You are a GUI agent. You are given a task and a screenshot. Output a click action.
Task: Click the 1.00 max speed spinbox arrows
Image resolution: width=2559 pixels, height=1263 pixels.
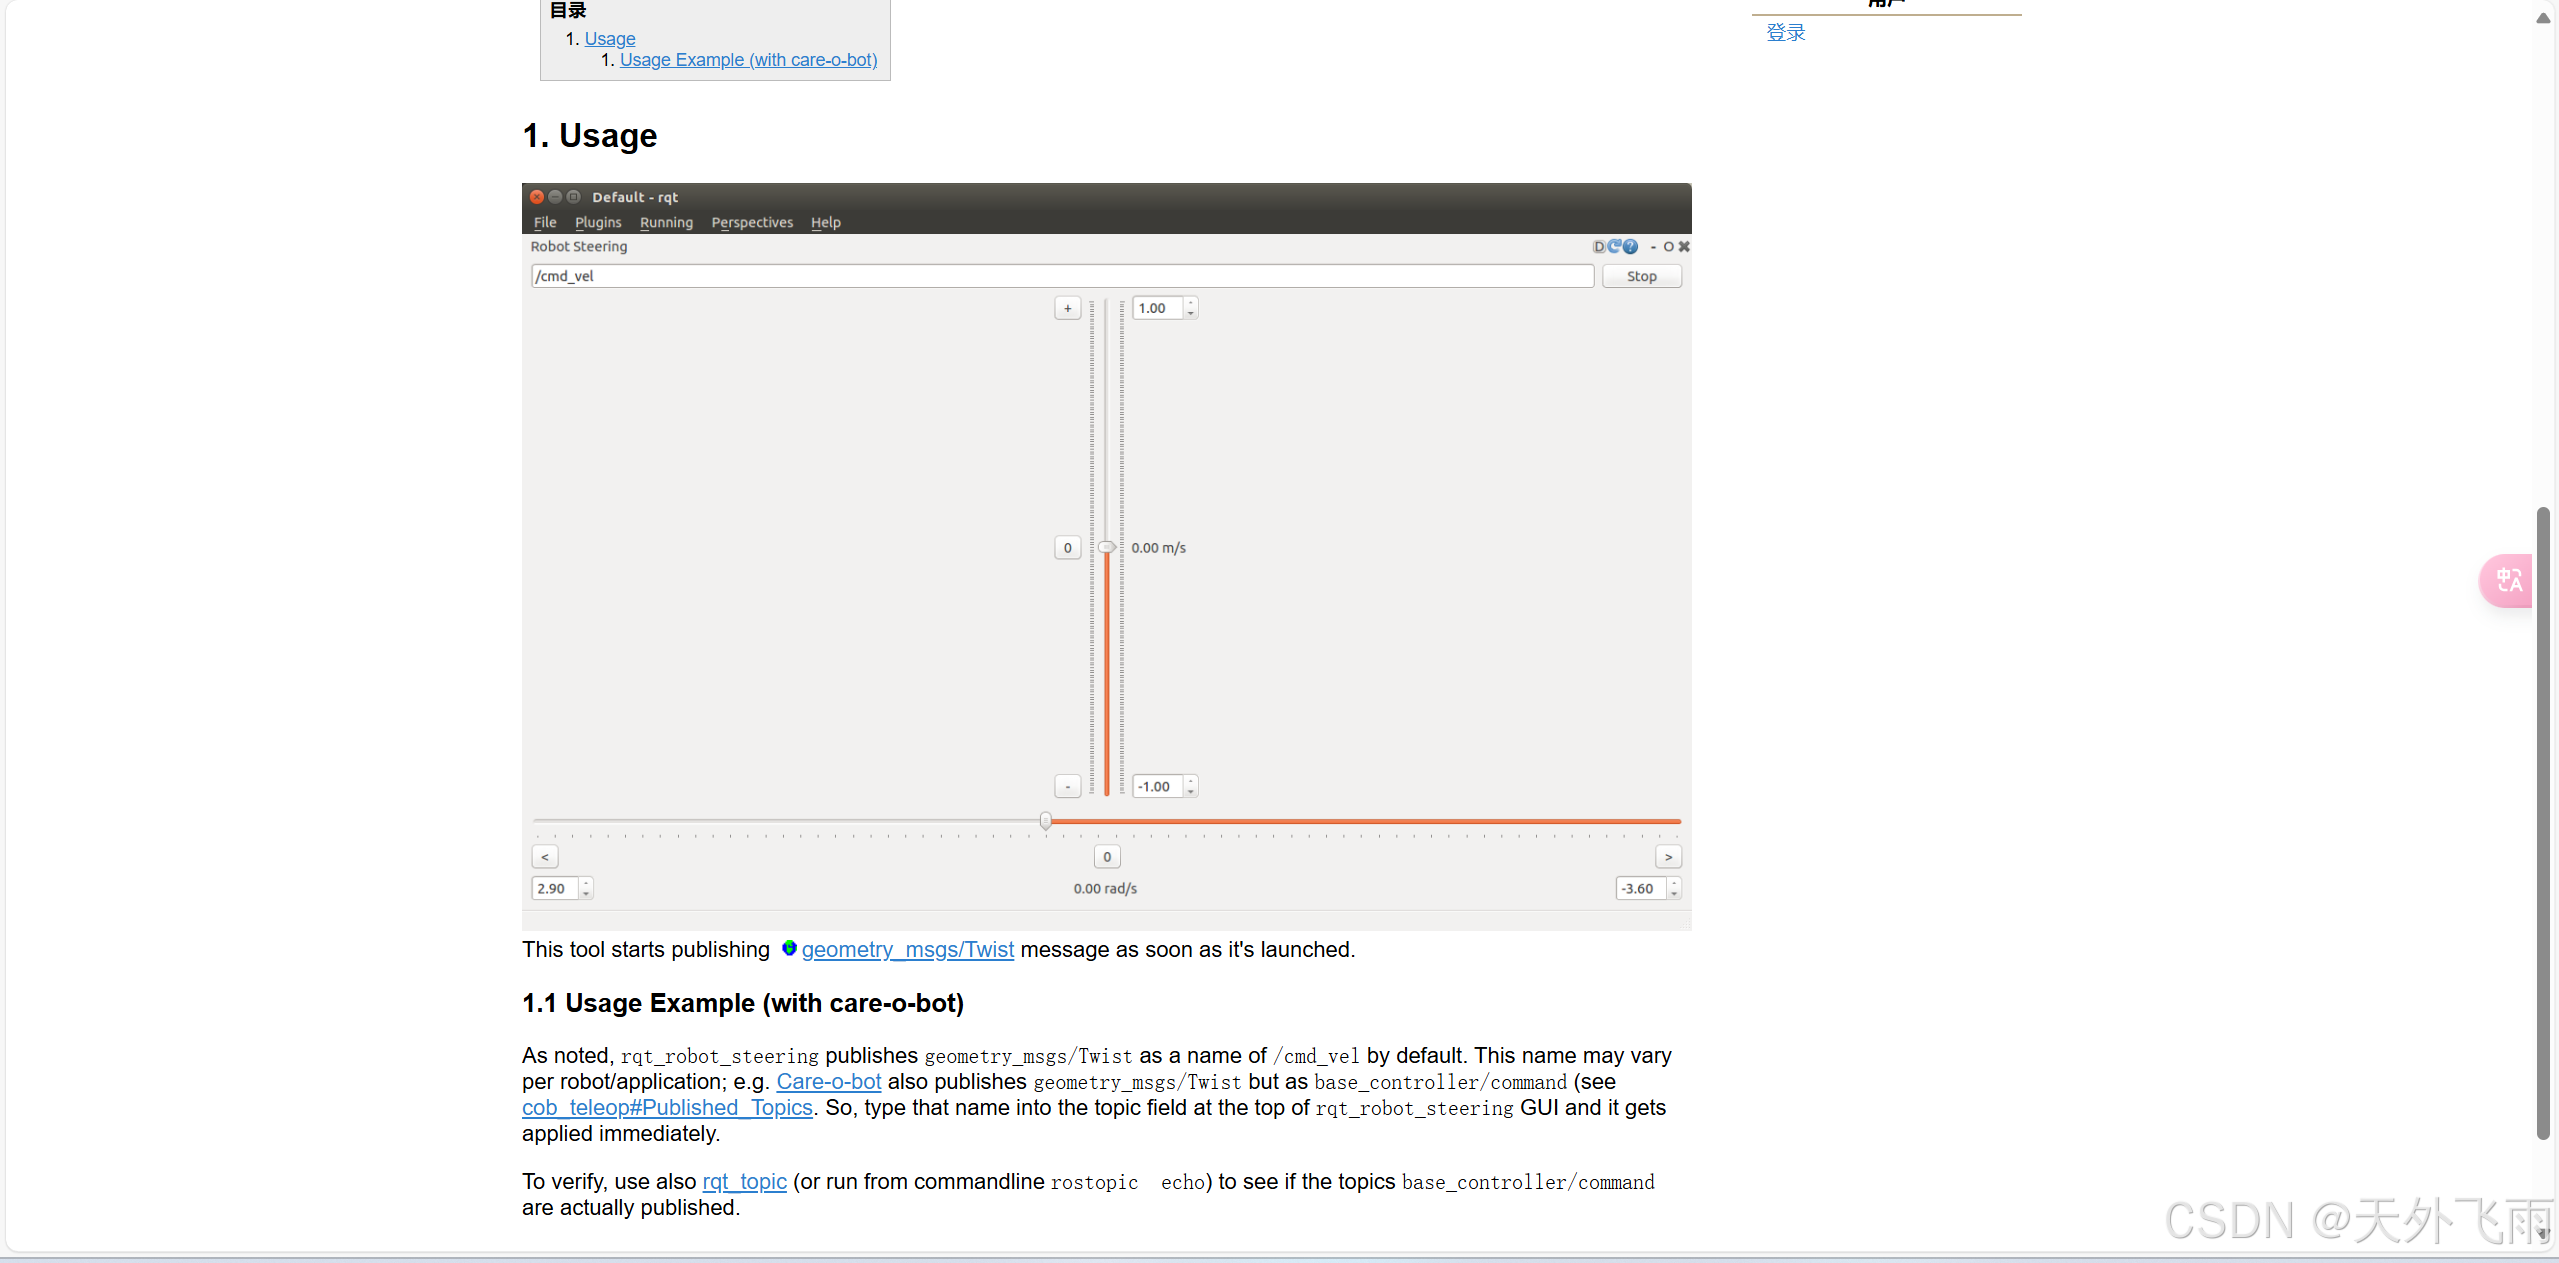1191,308
